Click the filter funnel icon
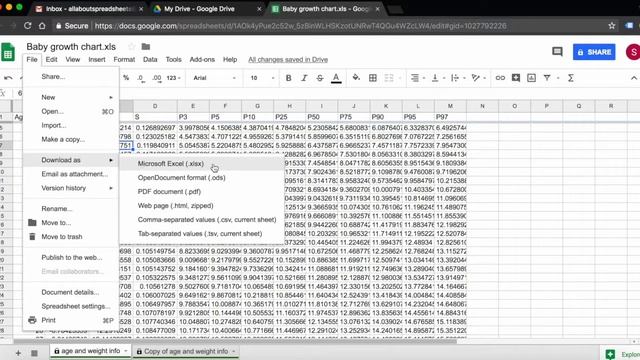This screenshot has width=640, height=360. click(547, 78)
